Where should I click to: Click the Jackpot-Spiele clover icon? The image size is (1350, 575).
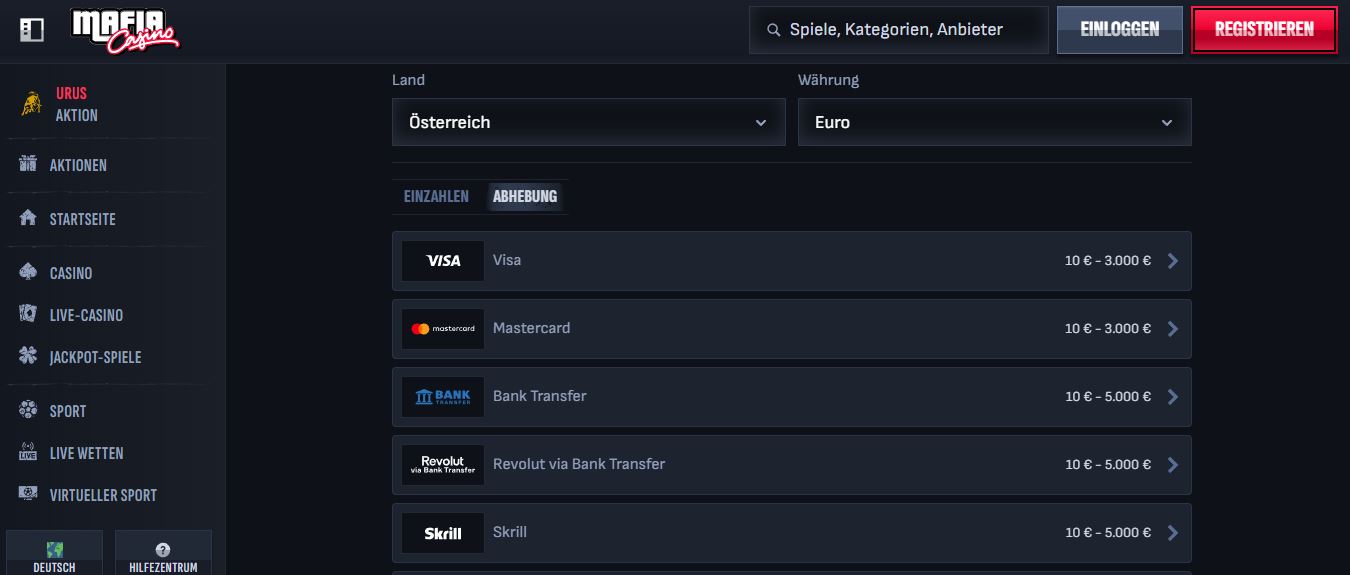(x=28, y=356)
